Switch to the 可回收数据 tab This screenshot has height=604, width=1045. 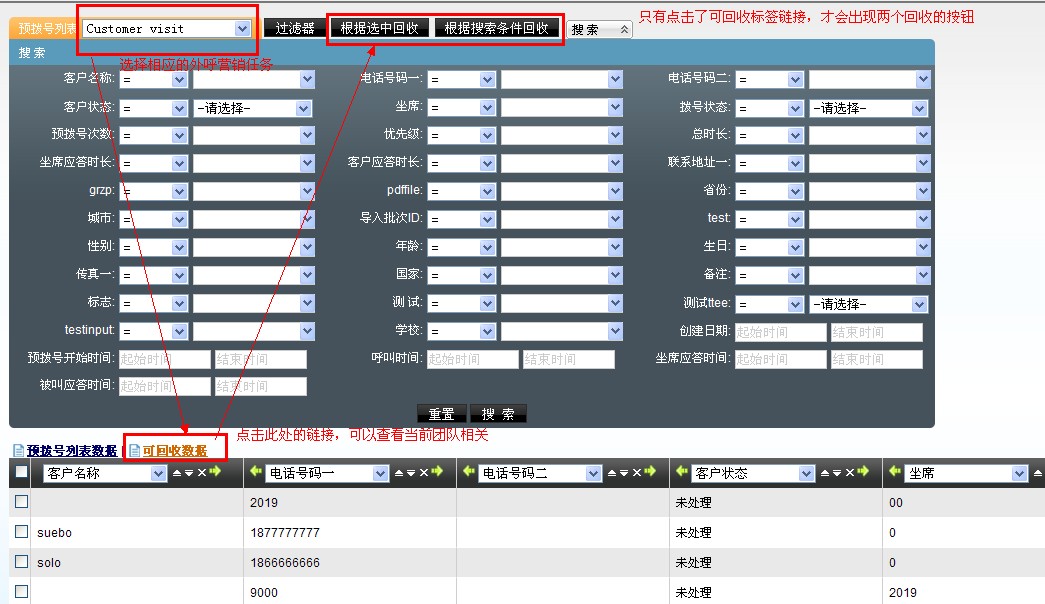pyautogui.click(x=174, y=451)
